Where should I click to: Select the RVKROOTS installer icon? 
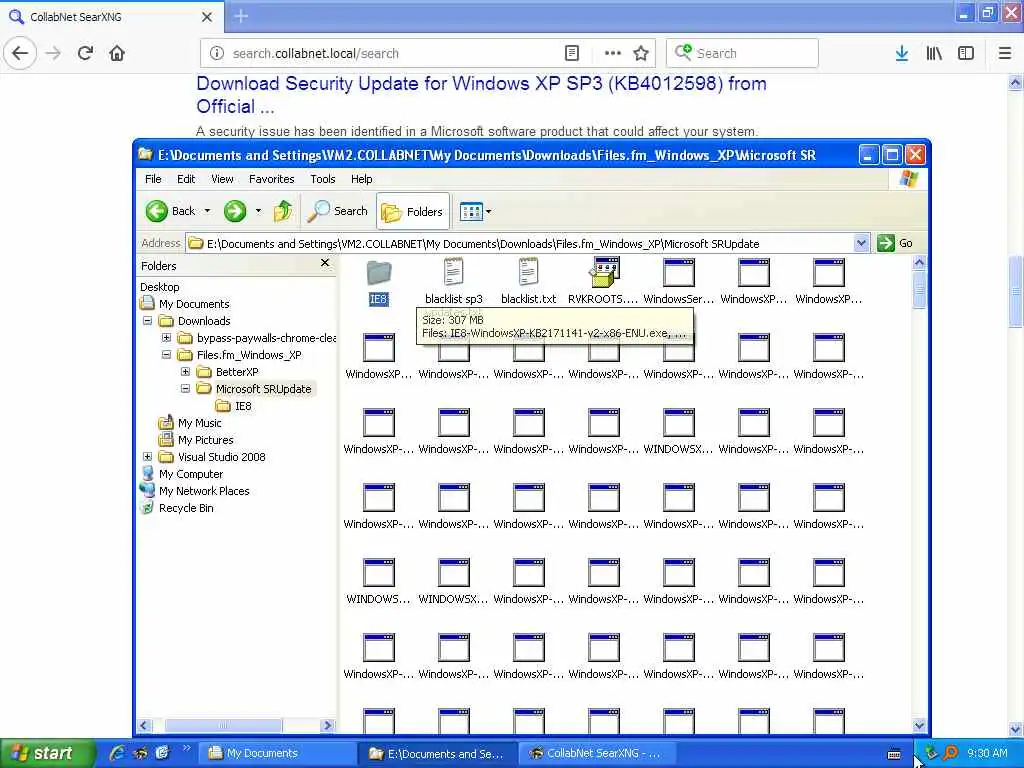[603, 272]
